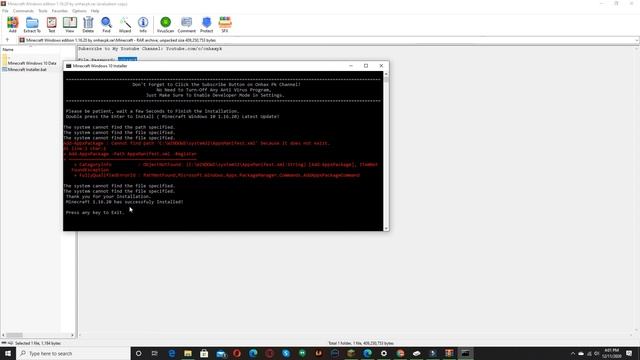The width and height of the screenshot is (640, 360).
Task: Click file list horizontal scrollbar thumb
Action: coord(14,335)
